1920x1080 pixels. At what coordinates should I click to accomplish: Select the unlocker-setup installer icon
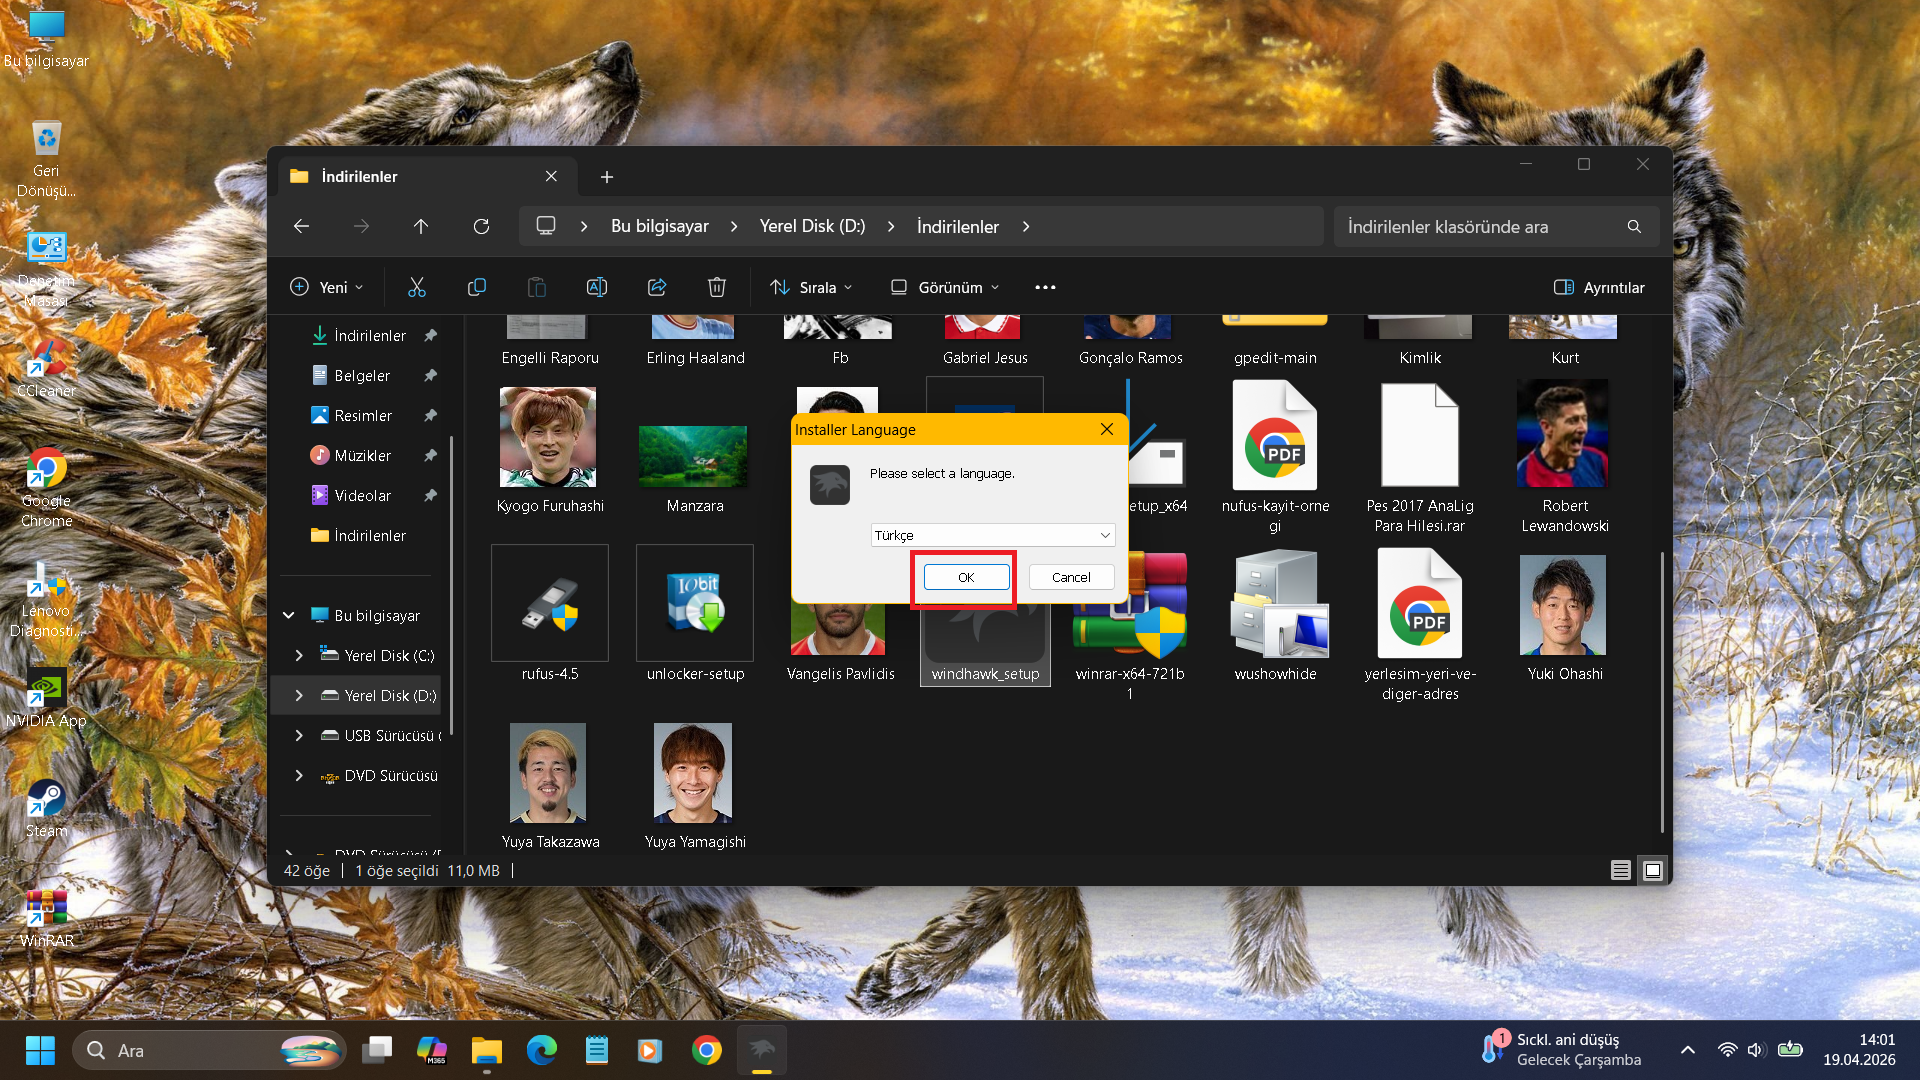click(695, 603)
